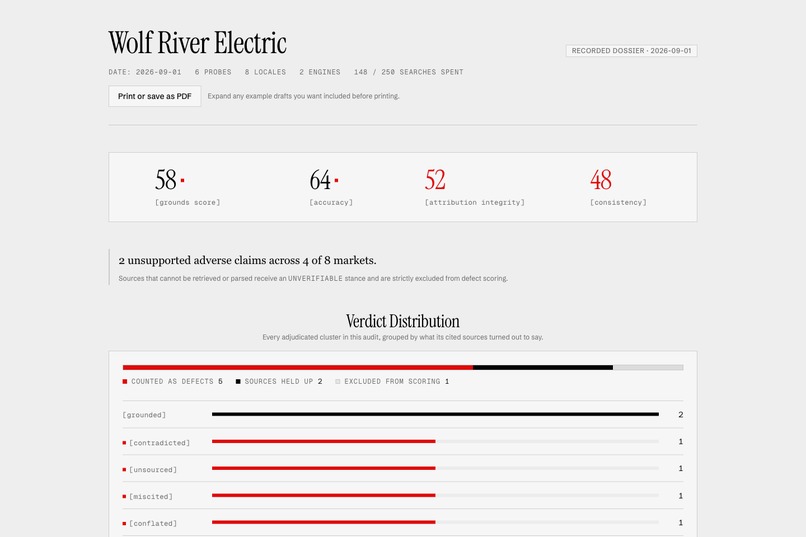Viewport: 806px width, 537px height.
Task: Select the Recorded Dossier 2026-09-01 badge
Action: point(631,51)
